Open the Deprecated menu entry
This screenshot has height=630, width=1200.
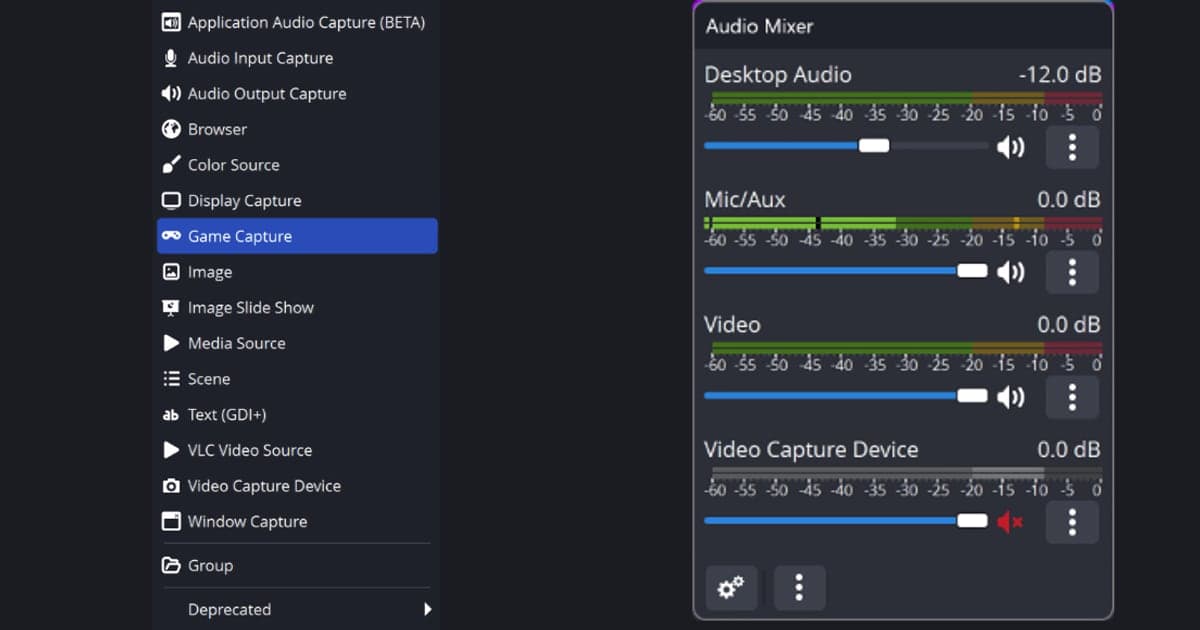[297, 609]
